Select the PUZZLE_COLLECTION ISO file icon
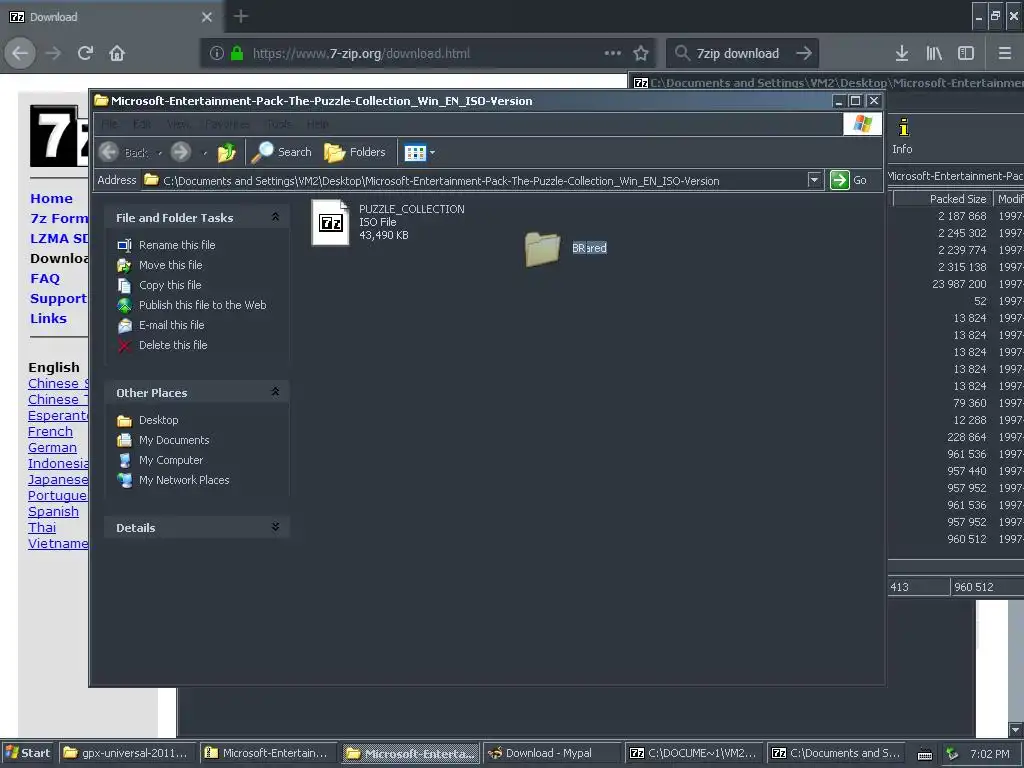The width and height of the screenshot is (1024, 768). (x=330, y=223)
